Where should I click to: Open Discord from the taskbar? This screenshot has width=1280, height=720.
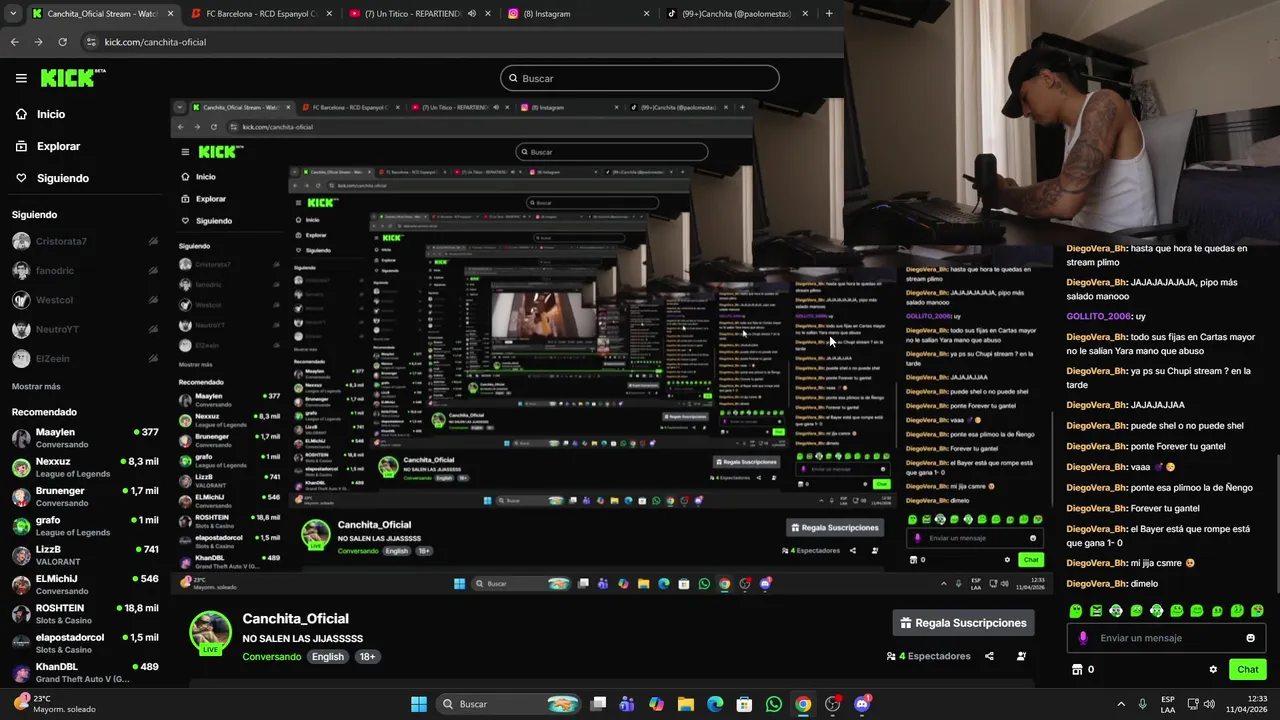(x=862, y=704)
